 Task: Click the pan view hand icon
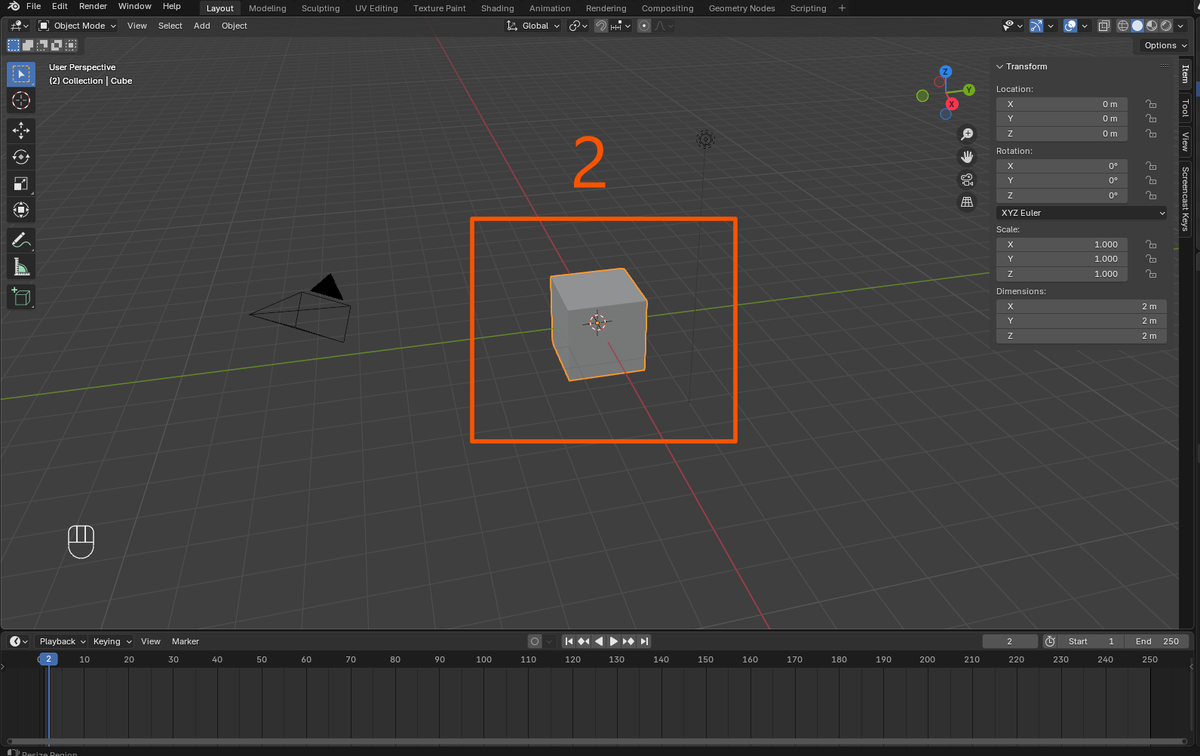coord(967,157)
